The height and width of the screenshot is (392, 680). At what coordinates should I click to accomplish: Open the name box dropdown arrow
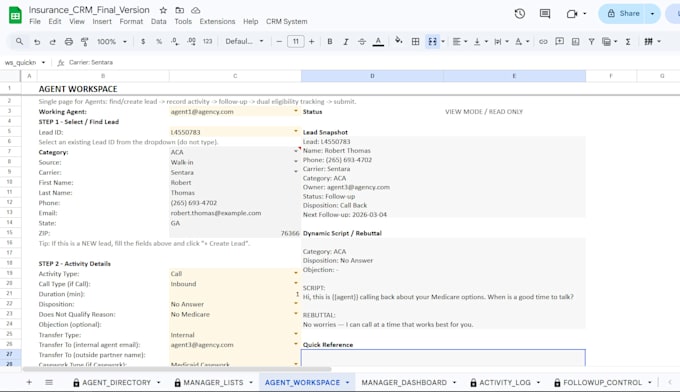coord(43,62)
